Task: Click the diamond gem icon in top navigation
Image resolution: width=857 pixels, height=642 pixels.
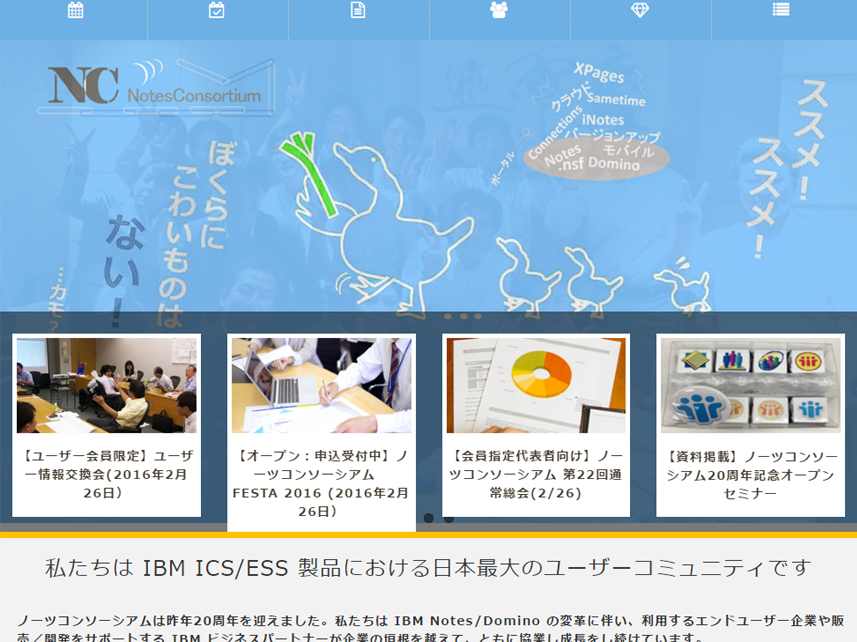Action: click(640, 10)
